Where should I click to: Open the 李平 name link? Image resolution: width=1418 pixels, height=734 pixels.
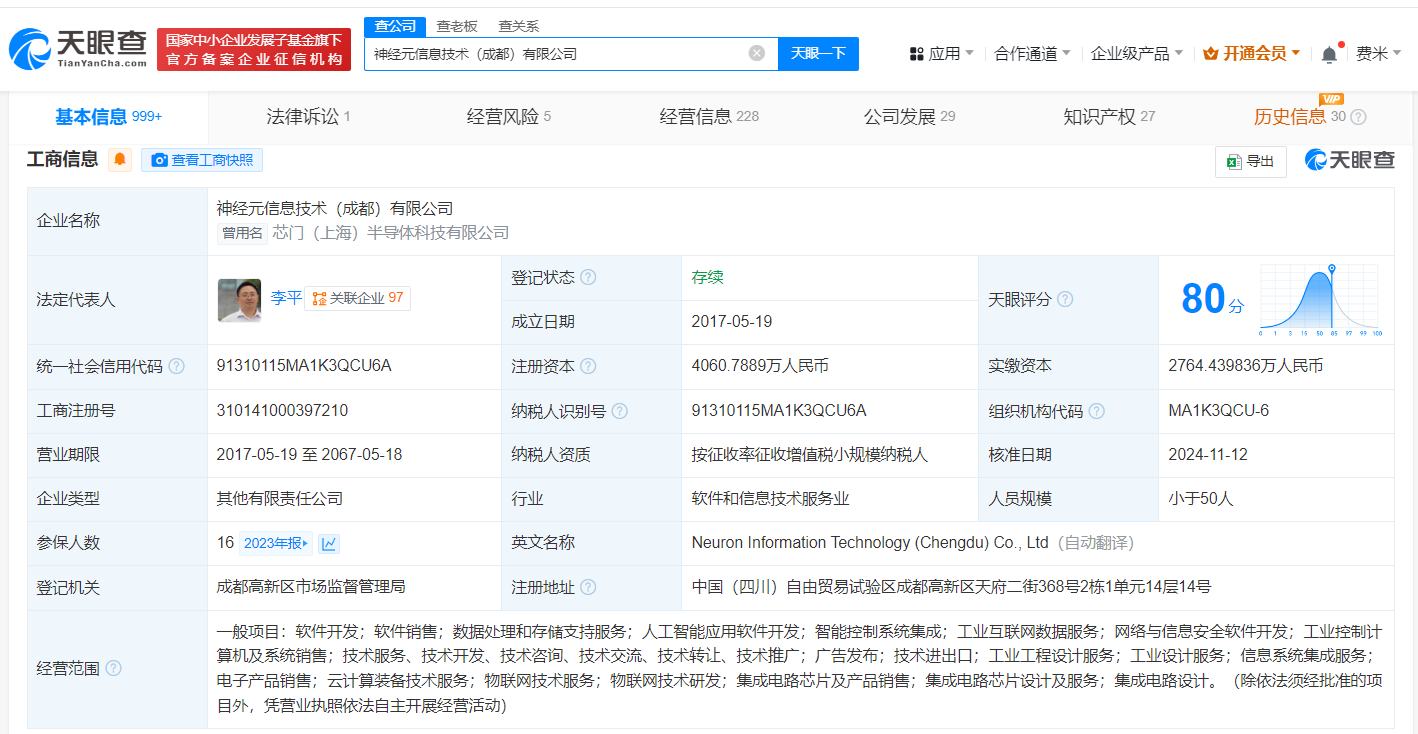(x=286, y=298)
